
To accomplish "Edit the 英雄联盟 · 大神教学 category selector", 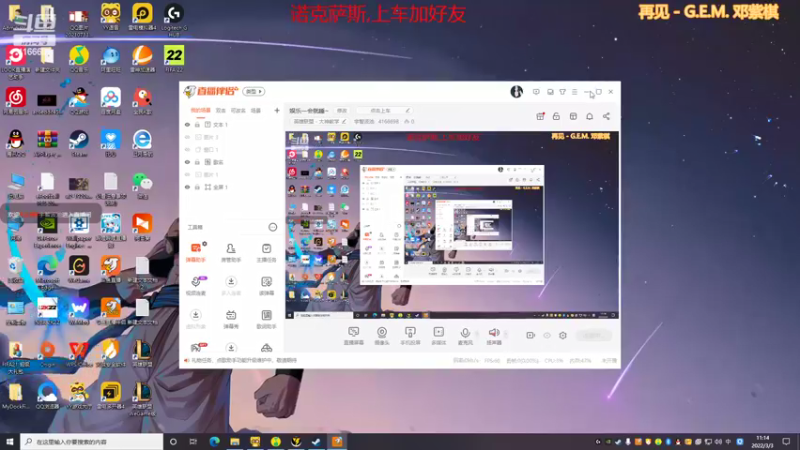I will pos(319,121).
